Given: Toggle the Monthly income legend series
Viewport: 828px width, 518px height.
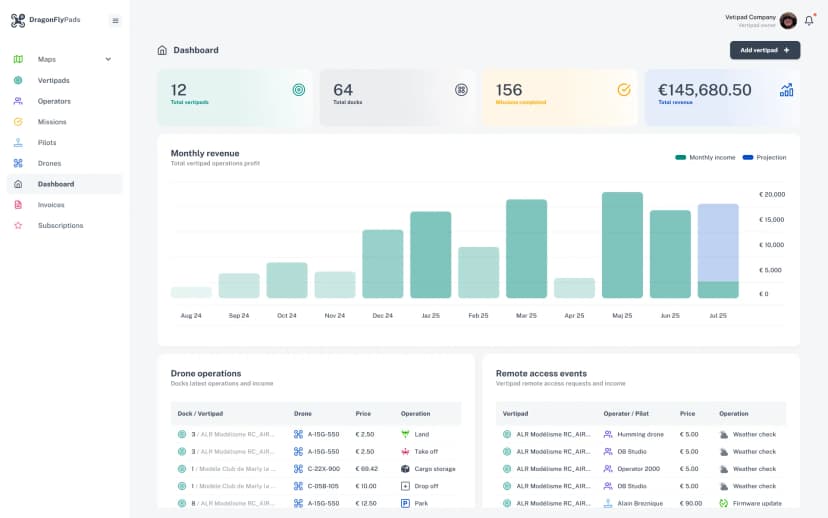Looking at the screenshot, I should click(x=705, y=157).
